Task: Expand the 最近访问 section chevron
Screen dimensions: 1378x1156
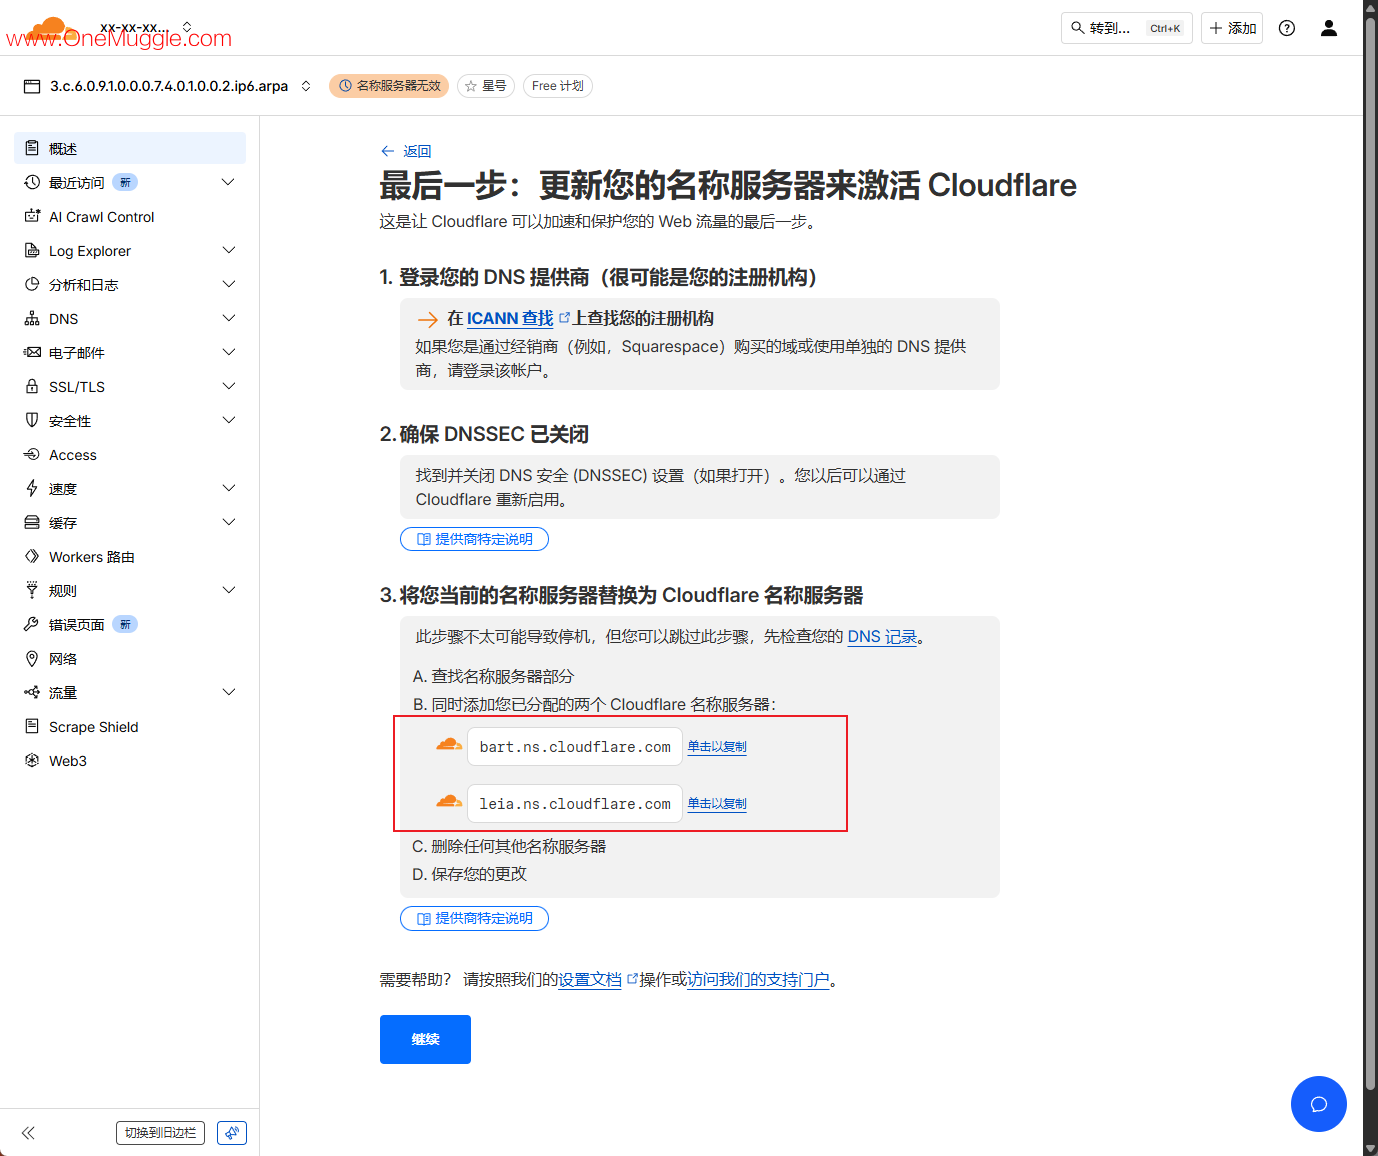Action: pyautogui.click(x=228, y=182)
